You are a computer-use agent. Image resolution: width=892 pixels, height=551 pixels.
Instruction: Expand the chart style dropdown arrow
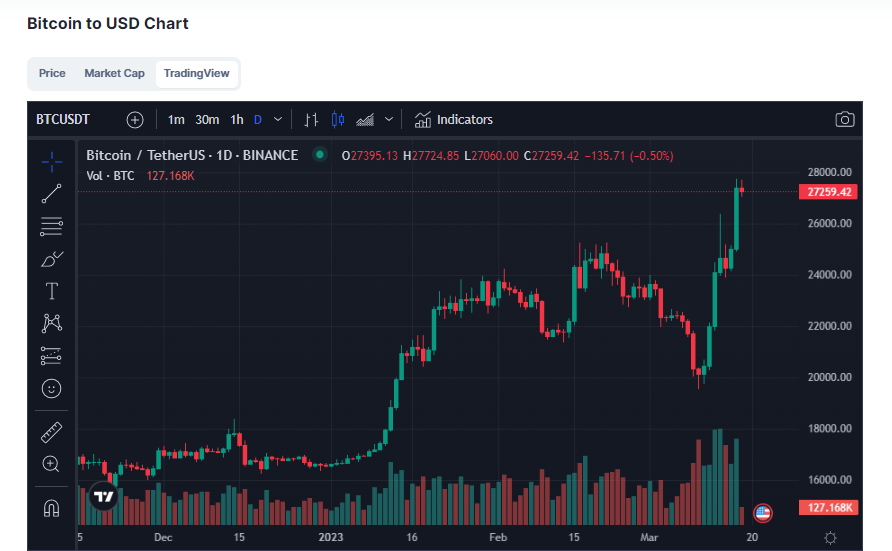(389, 119)
